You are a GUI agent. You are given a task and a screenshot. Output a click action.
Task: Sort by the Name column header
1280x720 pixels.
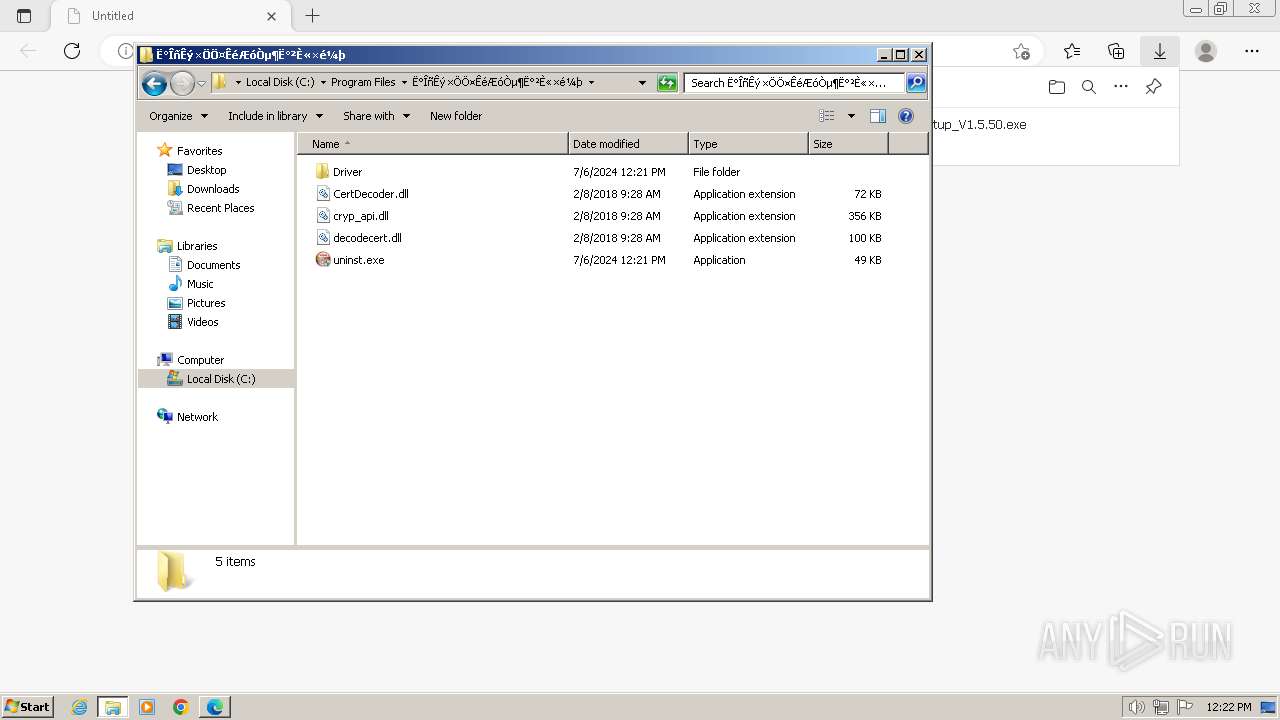[x=432, y=144]
